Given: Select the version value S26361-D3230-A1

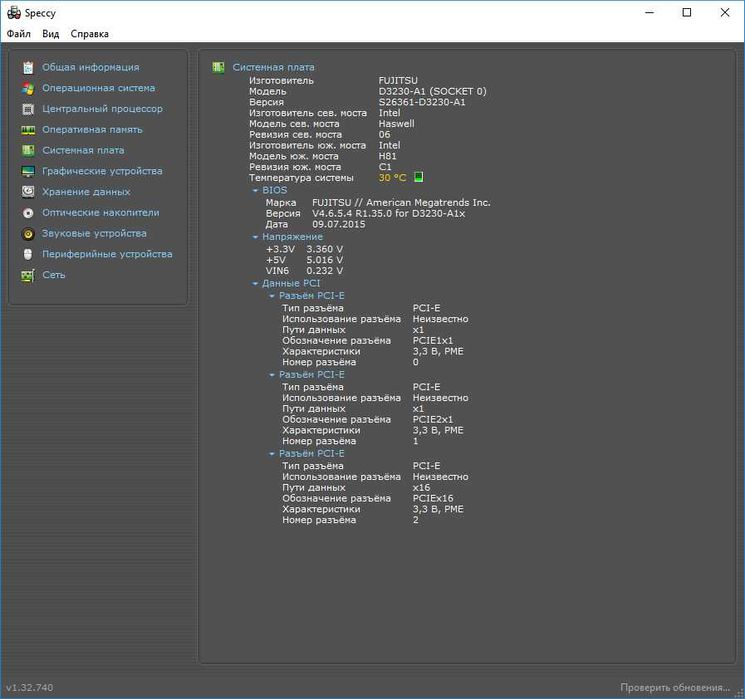Looking at the screenshot, I should (x=422, y=102).
